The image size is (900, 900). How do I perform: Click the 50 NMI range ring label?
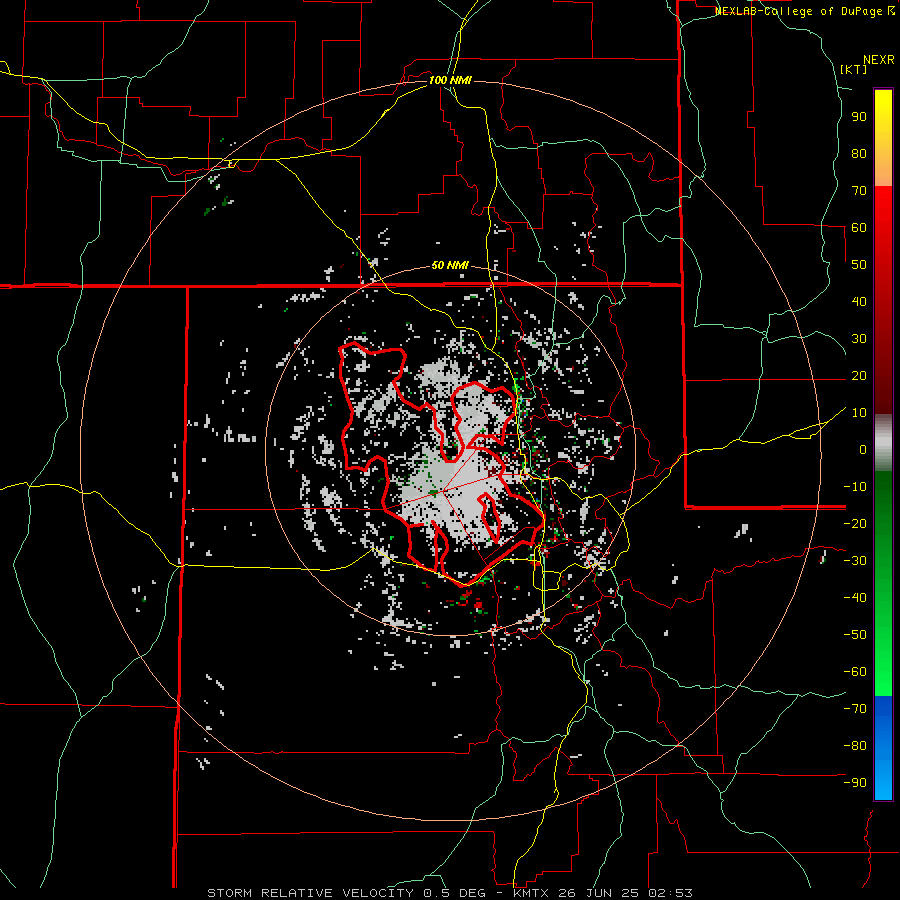450,265
